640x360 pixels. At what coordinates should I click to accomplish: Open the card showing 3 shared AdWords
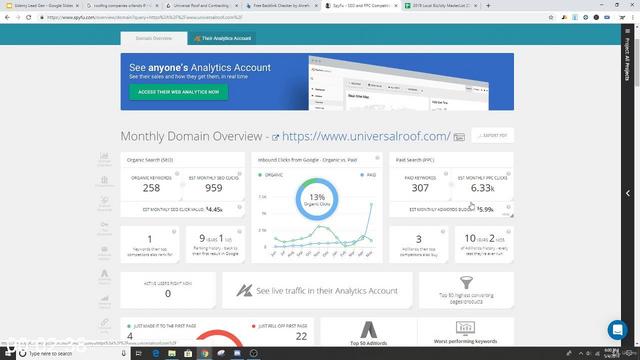click(x=419, y=244)
